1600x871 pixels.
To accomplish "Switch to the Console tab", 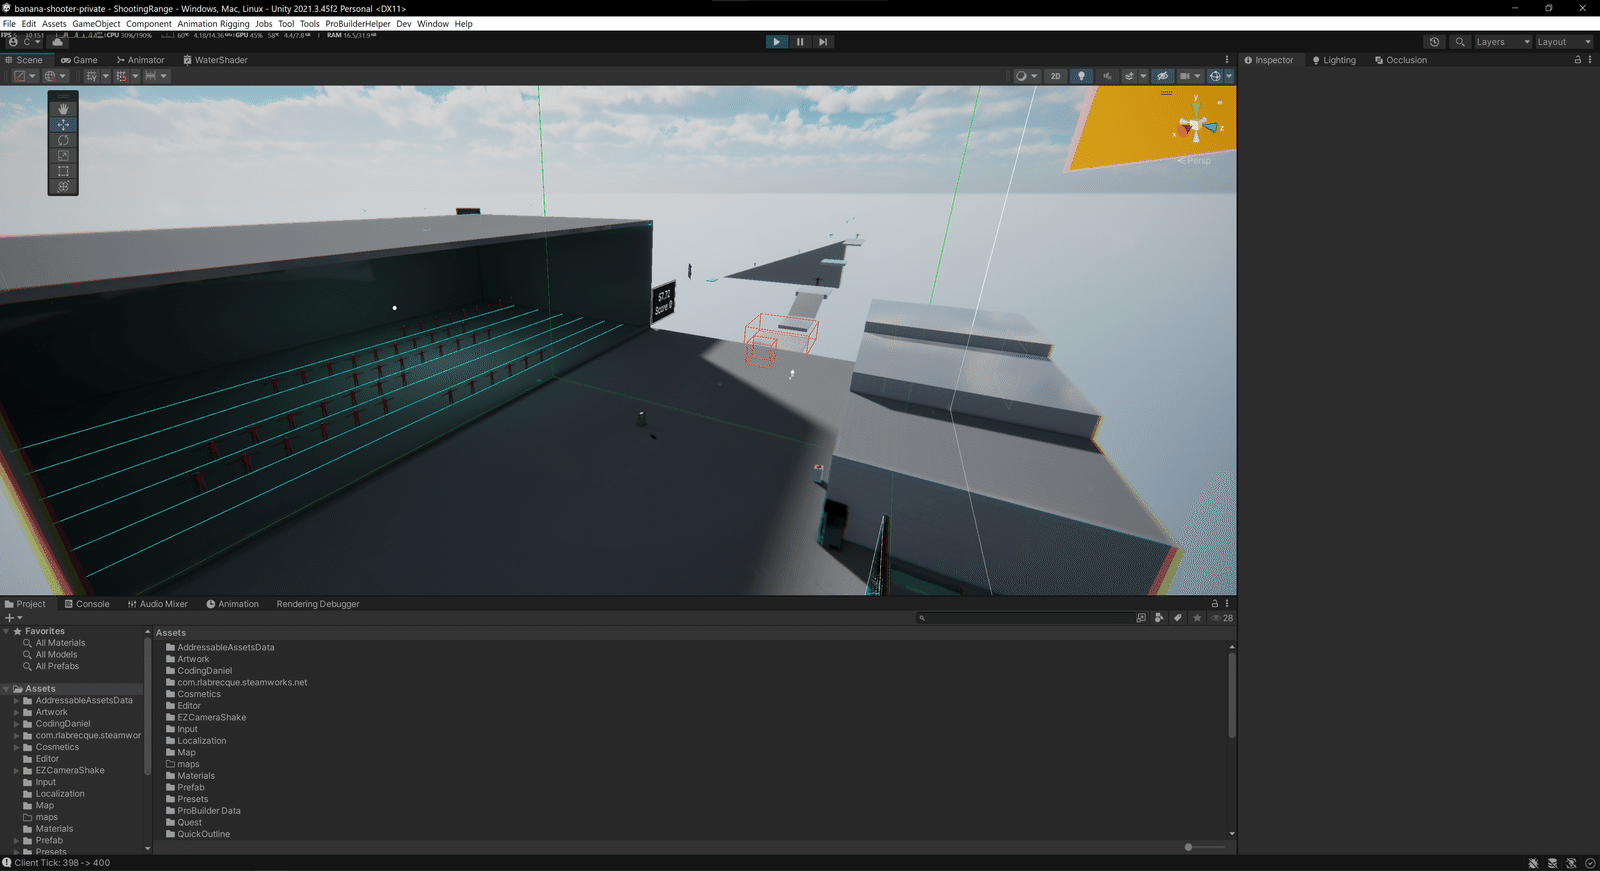I will coord(87,604).
